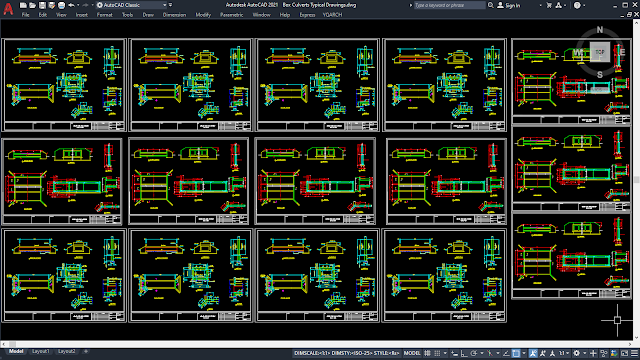Image resolution: width=640 pixels, height=360 pixels.
Task: Click the annotation scale icon in status bar
Action: [x=552, y=353]
